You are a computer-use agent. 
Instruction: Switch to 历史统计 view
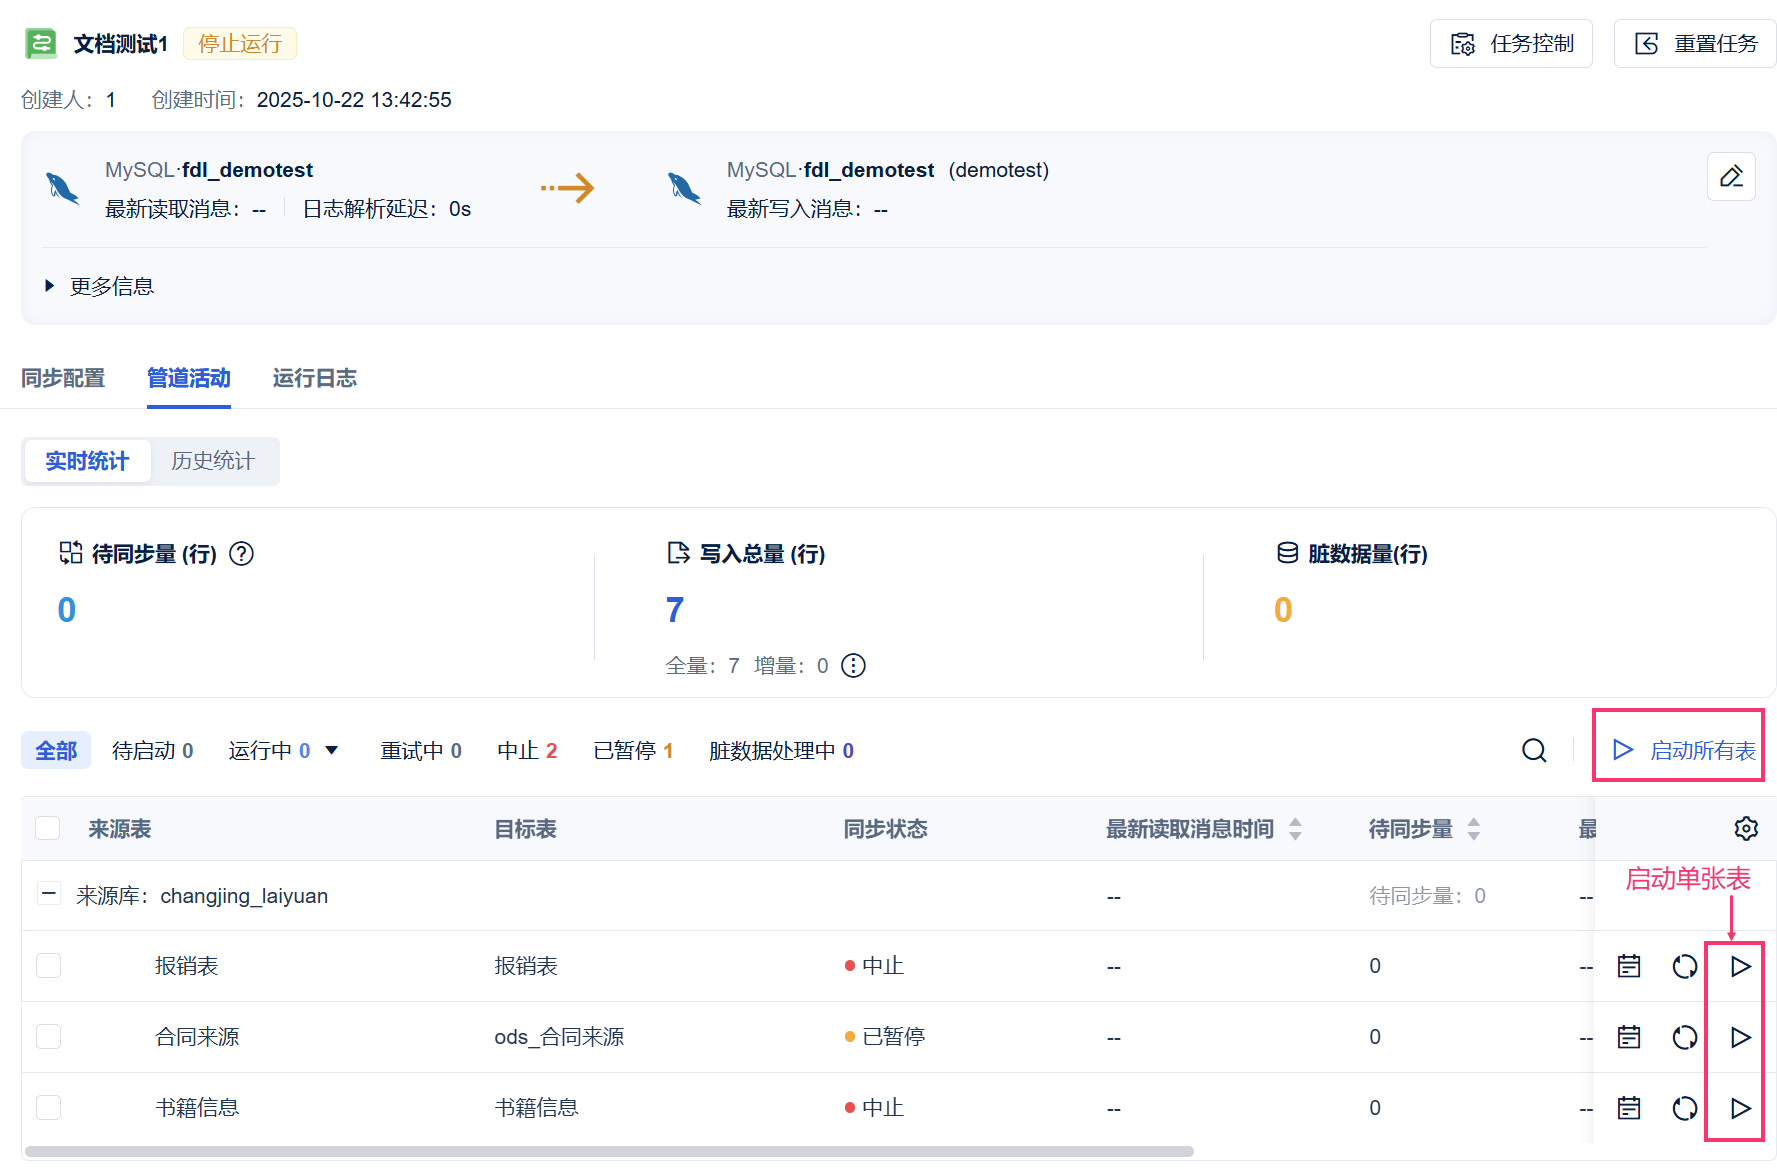(x=212, y=461)
